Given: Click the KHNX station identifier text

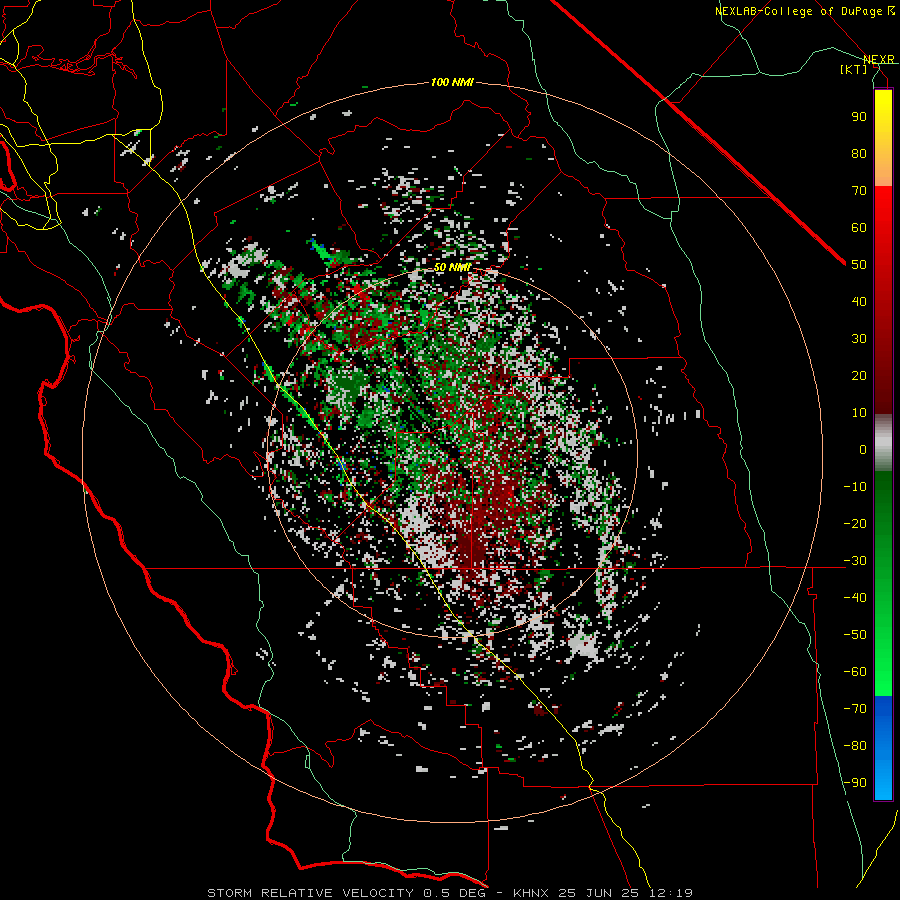Looking at the screenshot, I should click(531, 893).
